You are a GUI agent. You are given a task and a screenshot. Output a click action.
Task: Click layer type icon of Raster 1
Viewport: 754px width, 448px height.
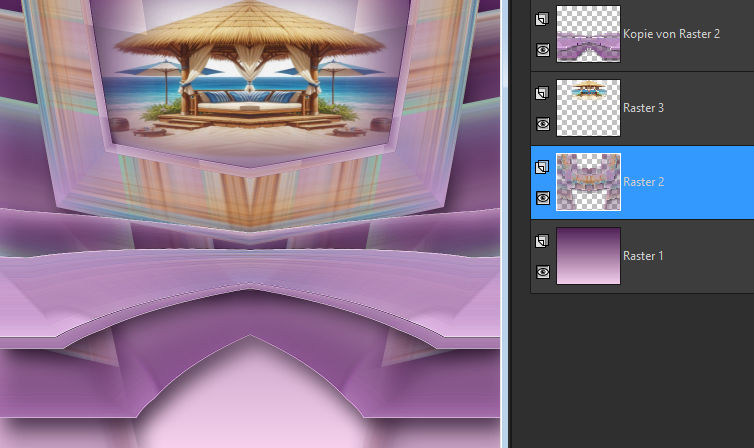point(542,241)
